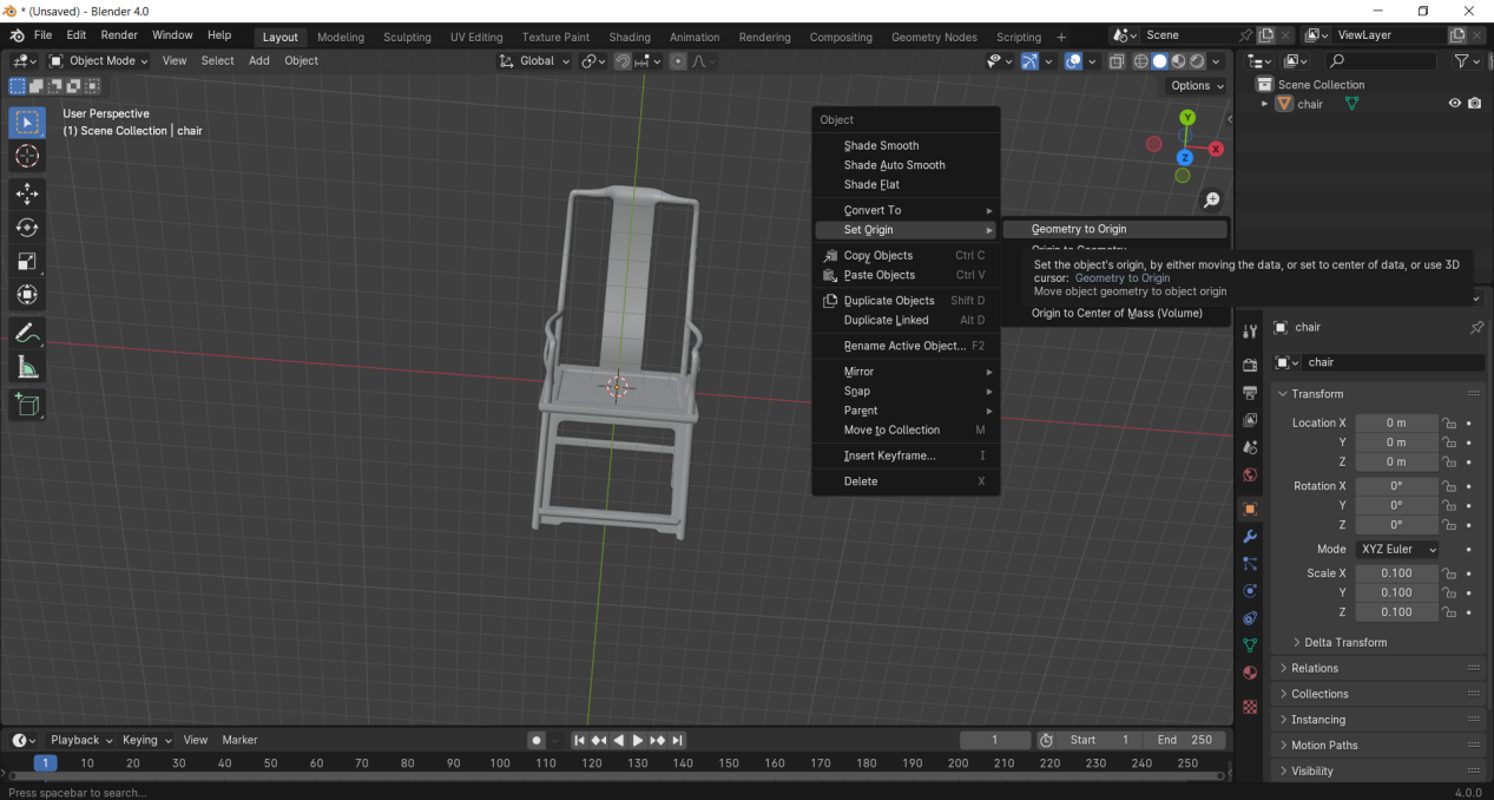Click the current frame number field
This screenshot has height=800, width=1494.
click(x=995, y=740)
